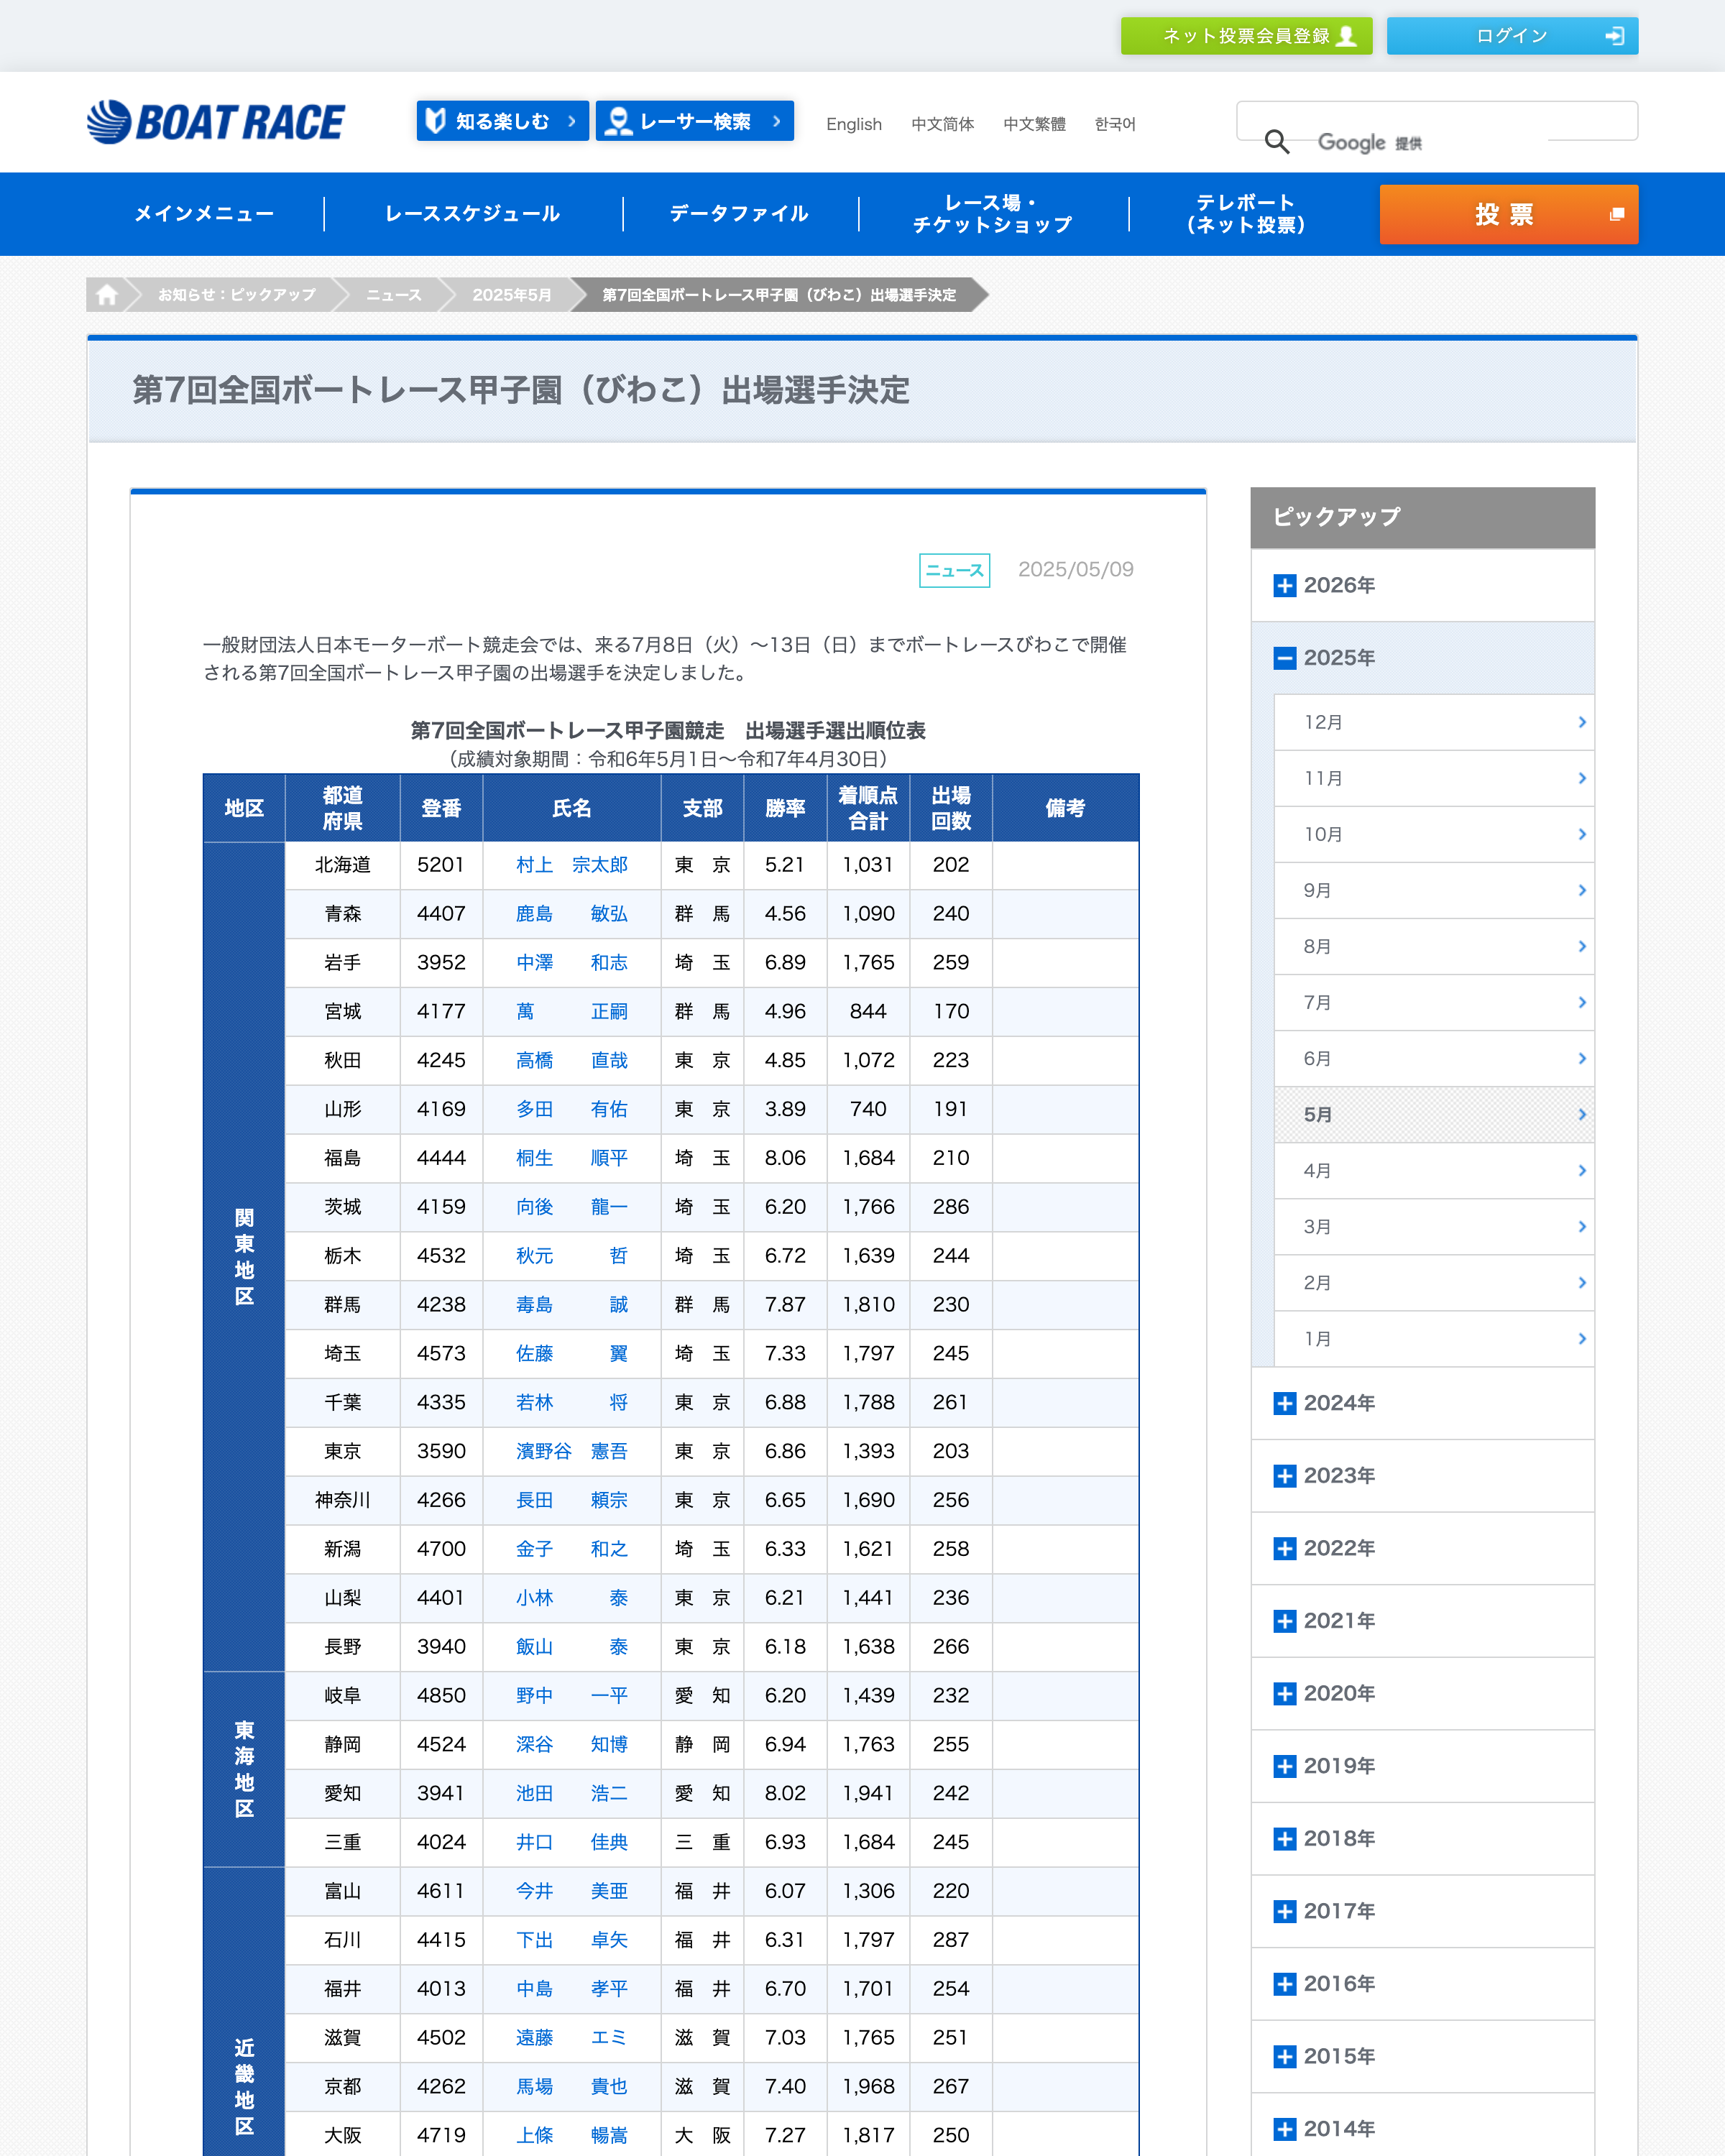Screen dimensions: 1725x2156
Task: Expand the 2015年 archive section
Action: pos(1422,2057)
